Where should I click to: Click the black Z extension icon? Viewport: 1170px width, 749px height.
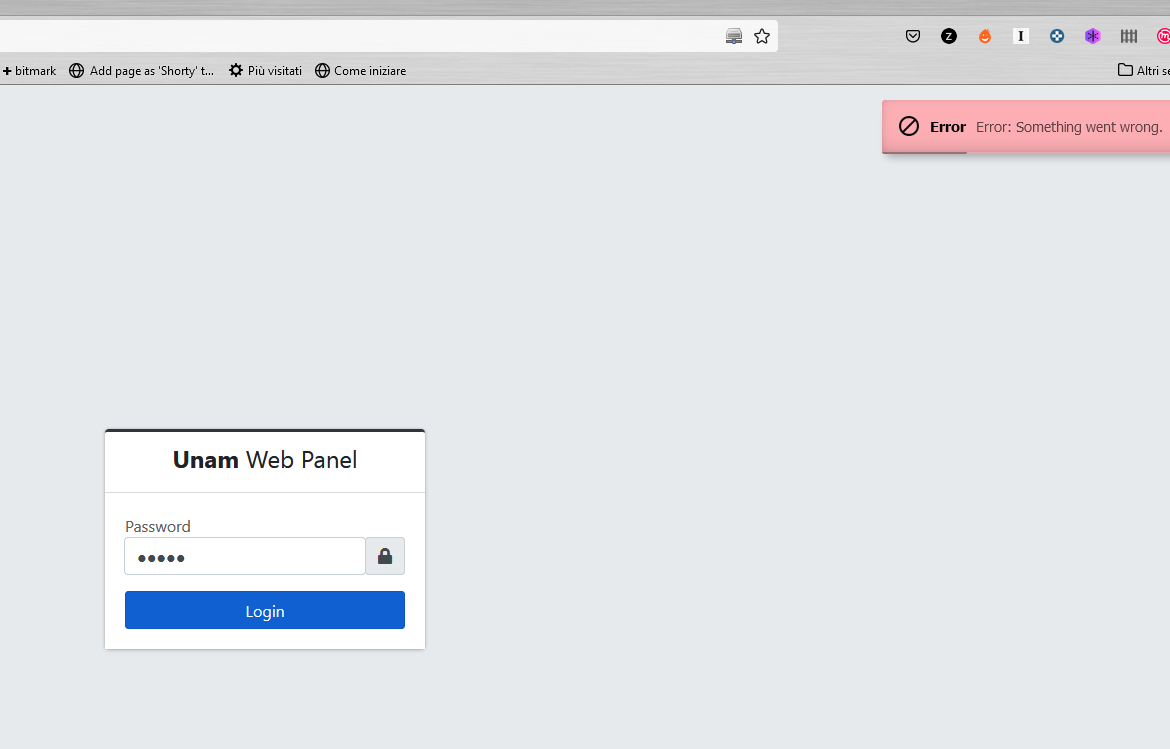pyautogui.click(x=948, y=36)
